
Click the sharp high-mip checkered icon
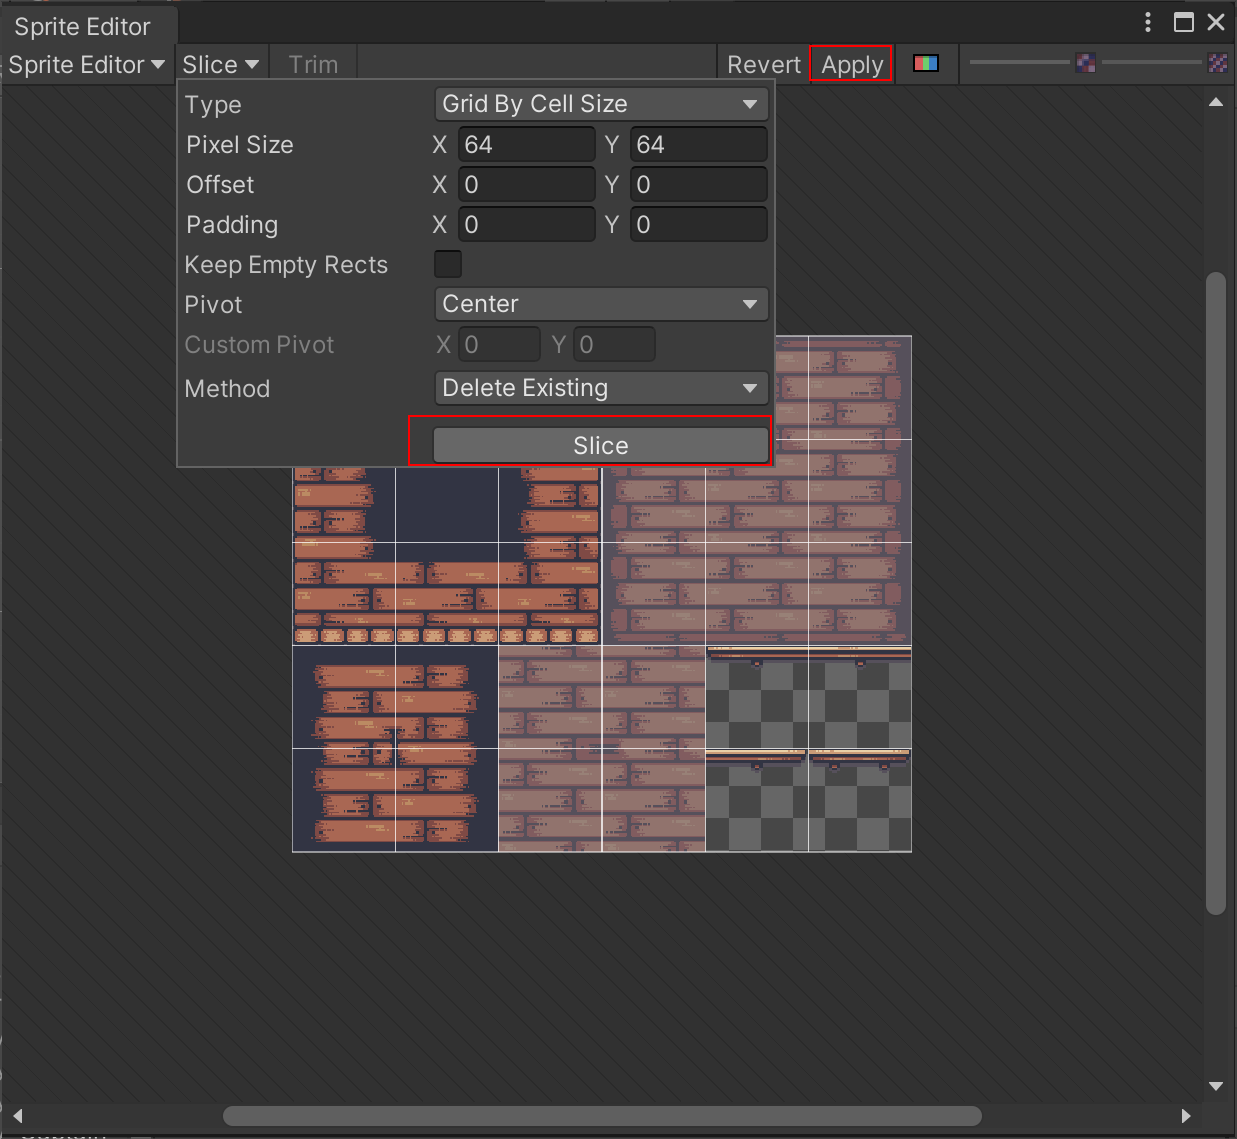[x=1218, y=63]
